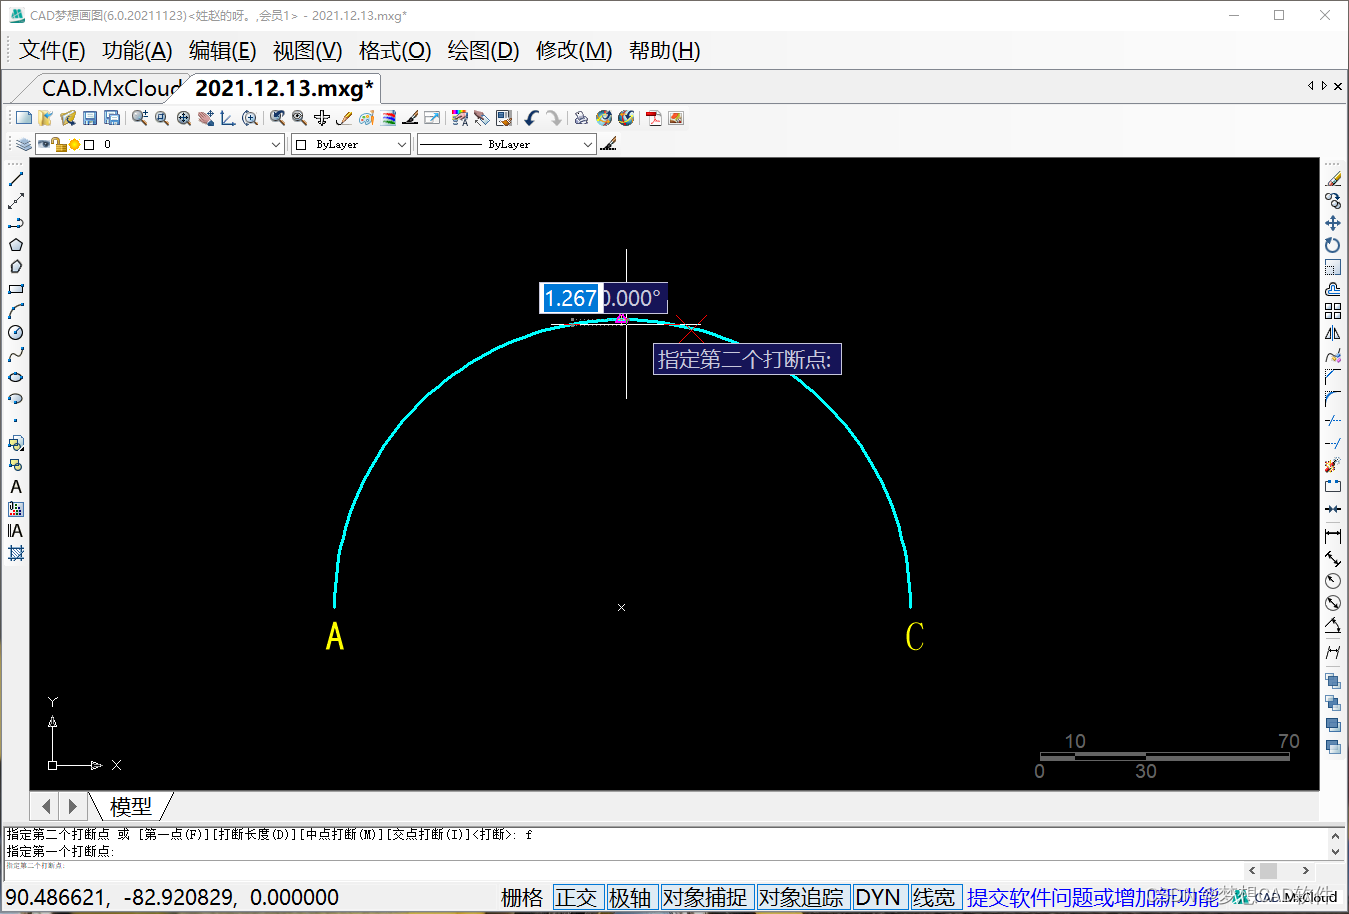Select the Line drawing tool
This screenshot has width=1349, height=914.
tap(16, 179)
